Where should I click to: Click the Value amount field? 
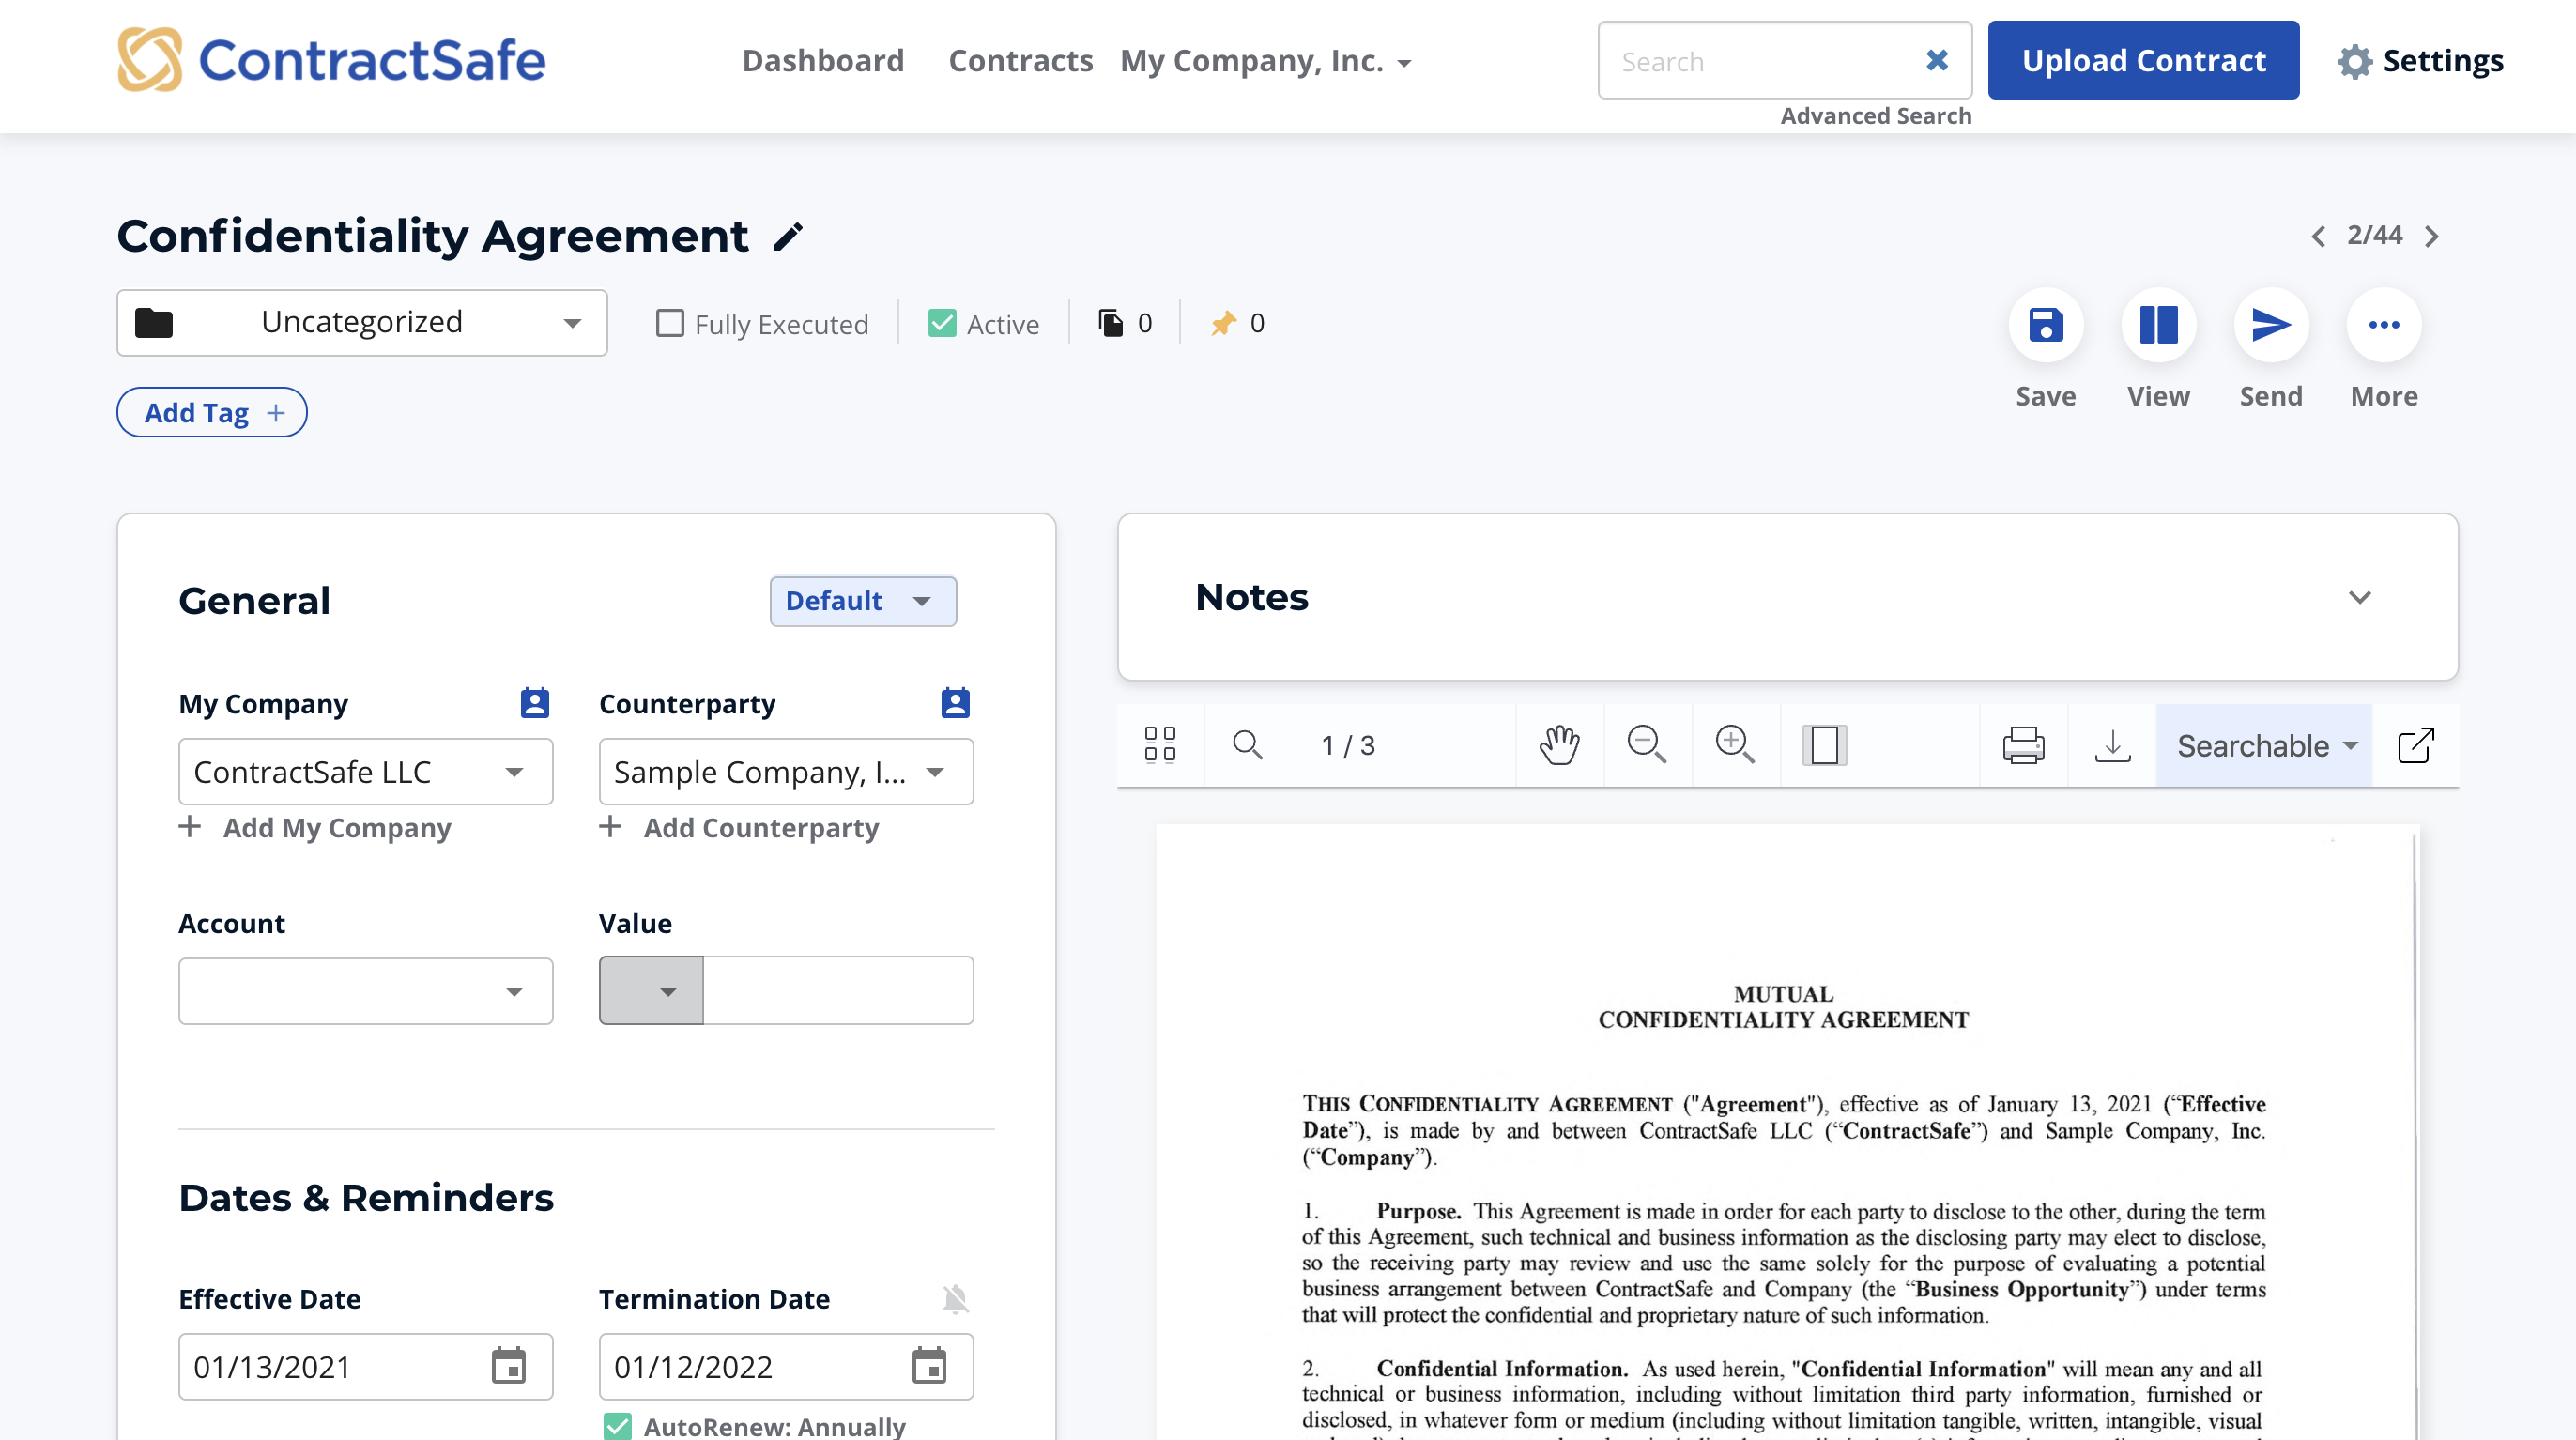(838, 991)
